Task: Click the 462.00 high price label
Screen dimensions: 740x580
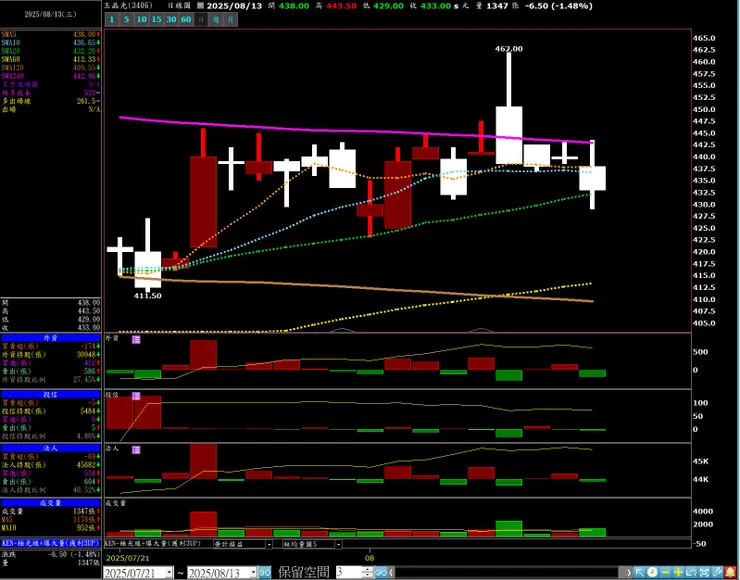Action: (x=509, y=49)
